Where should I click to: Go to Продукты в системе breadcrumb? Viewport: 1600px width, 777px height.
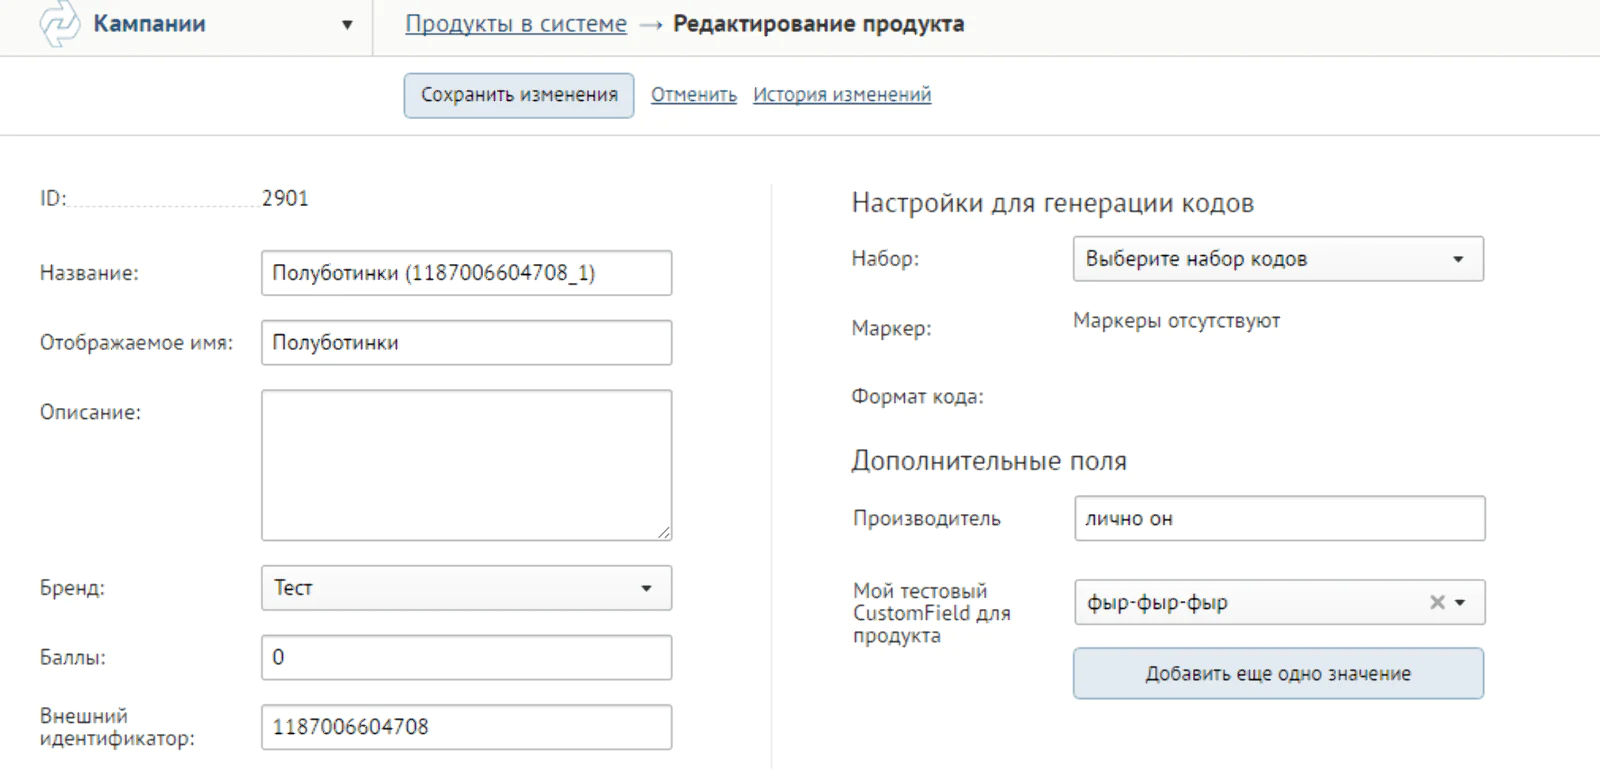516,24
